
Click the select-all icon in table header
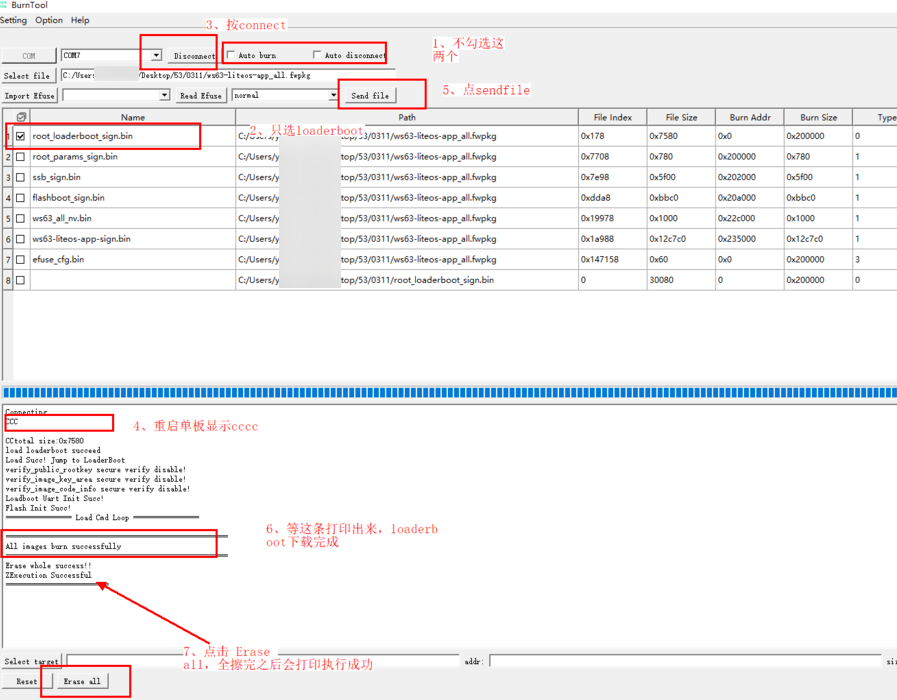(21, 117)
